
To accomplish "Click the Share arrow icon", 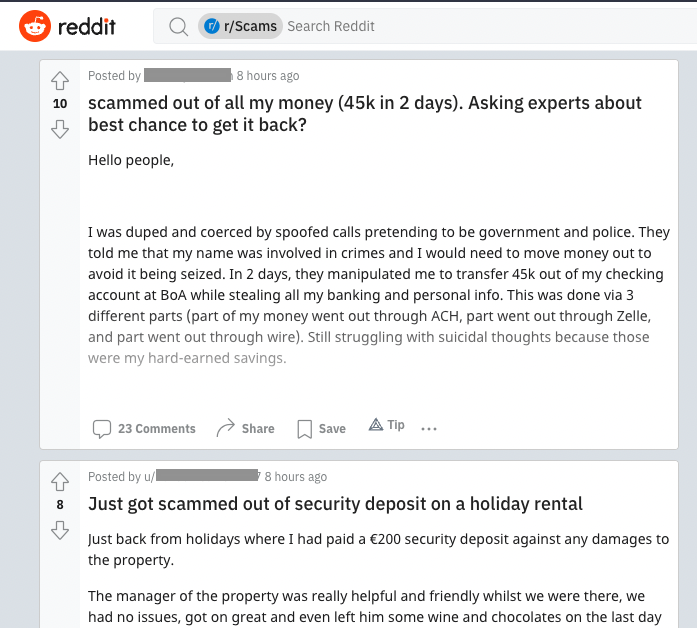I will click(x=225, y=428).
